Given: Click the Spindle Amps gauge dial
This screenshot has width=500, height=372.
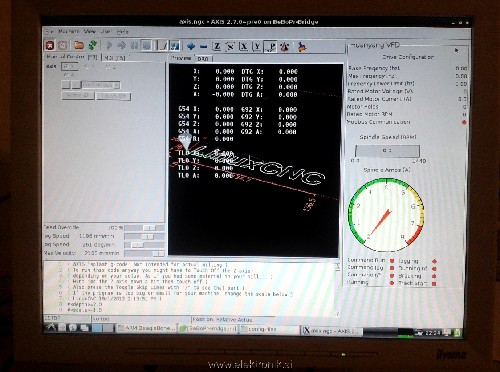Looking at the screenshot, I should pos(386,215).
